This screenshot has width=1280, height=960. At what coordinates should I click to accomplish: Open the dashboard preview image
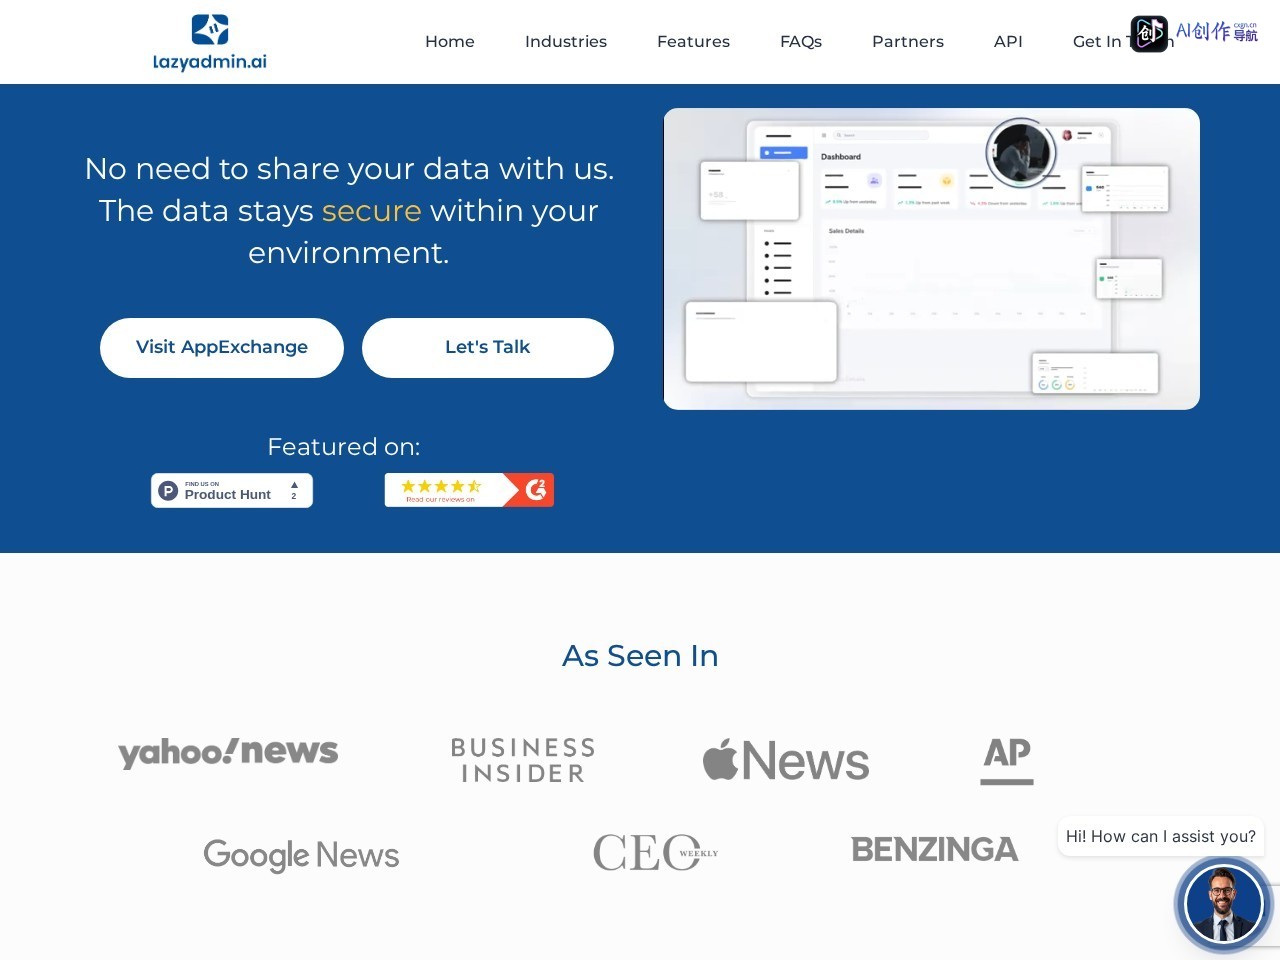click(x=932, y=259)
